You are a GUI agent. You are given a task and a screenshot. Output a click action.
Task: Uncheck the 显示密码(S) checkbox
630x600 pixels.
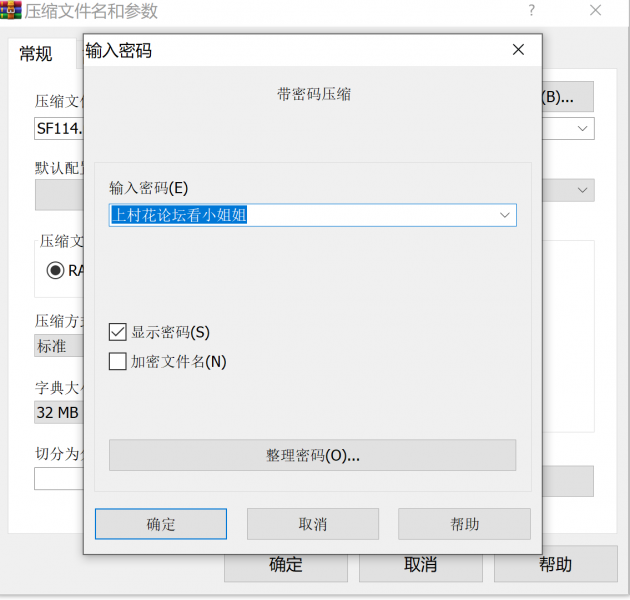(118, 332)
